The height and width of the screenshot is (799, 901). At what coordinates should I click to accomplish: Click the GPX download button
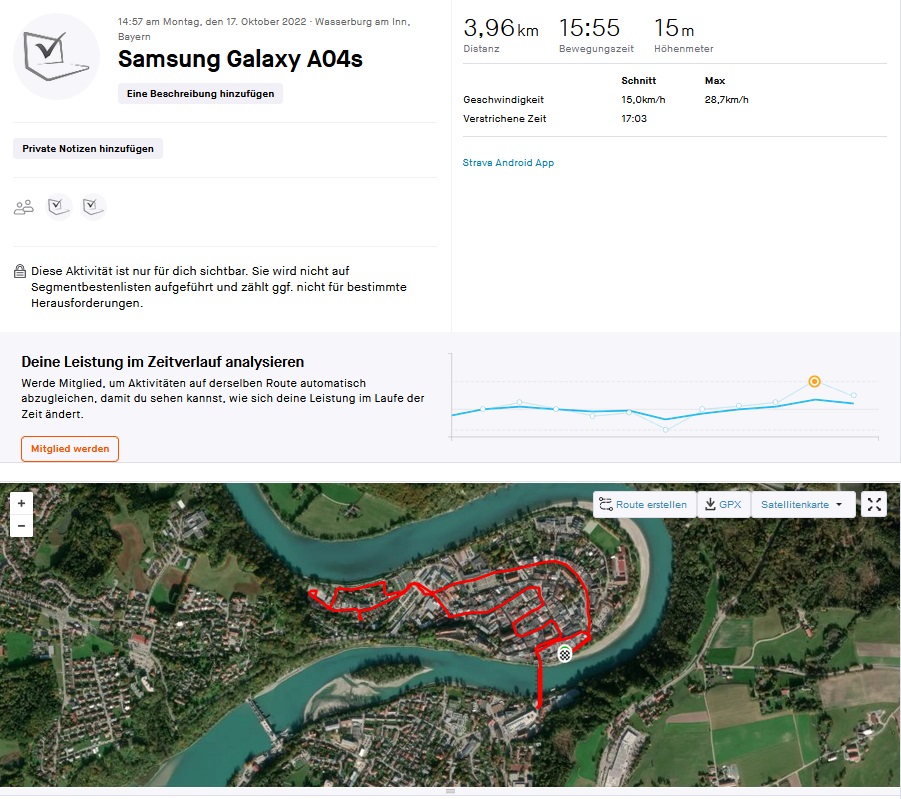pos(723,505)
